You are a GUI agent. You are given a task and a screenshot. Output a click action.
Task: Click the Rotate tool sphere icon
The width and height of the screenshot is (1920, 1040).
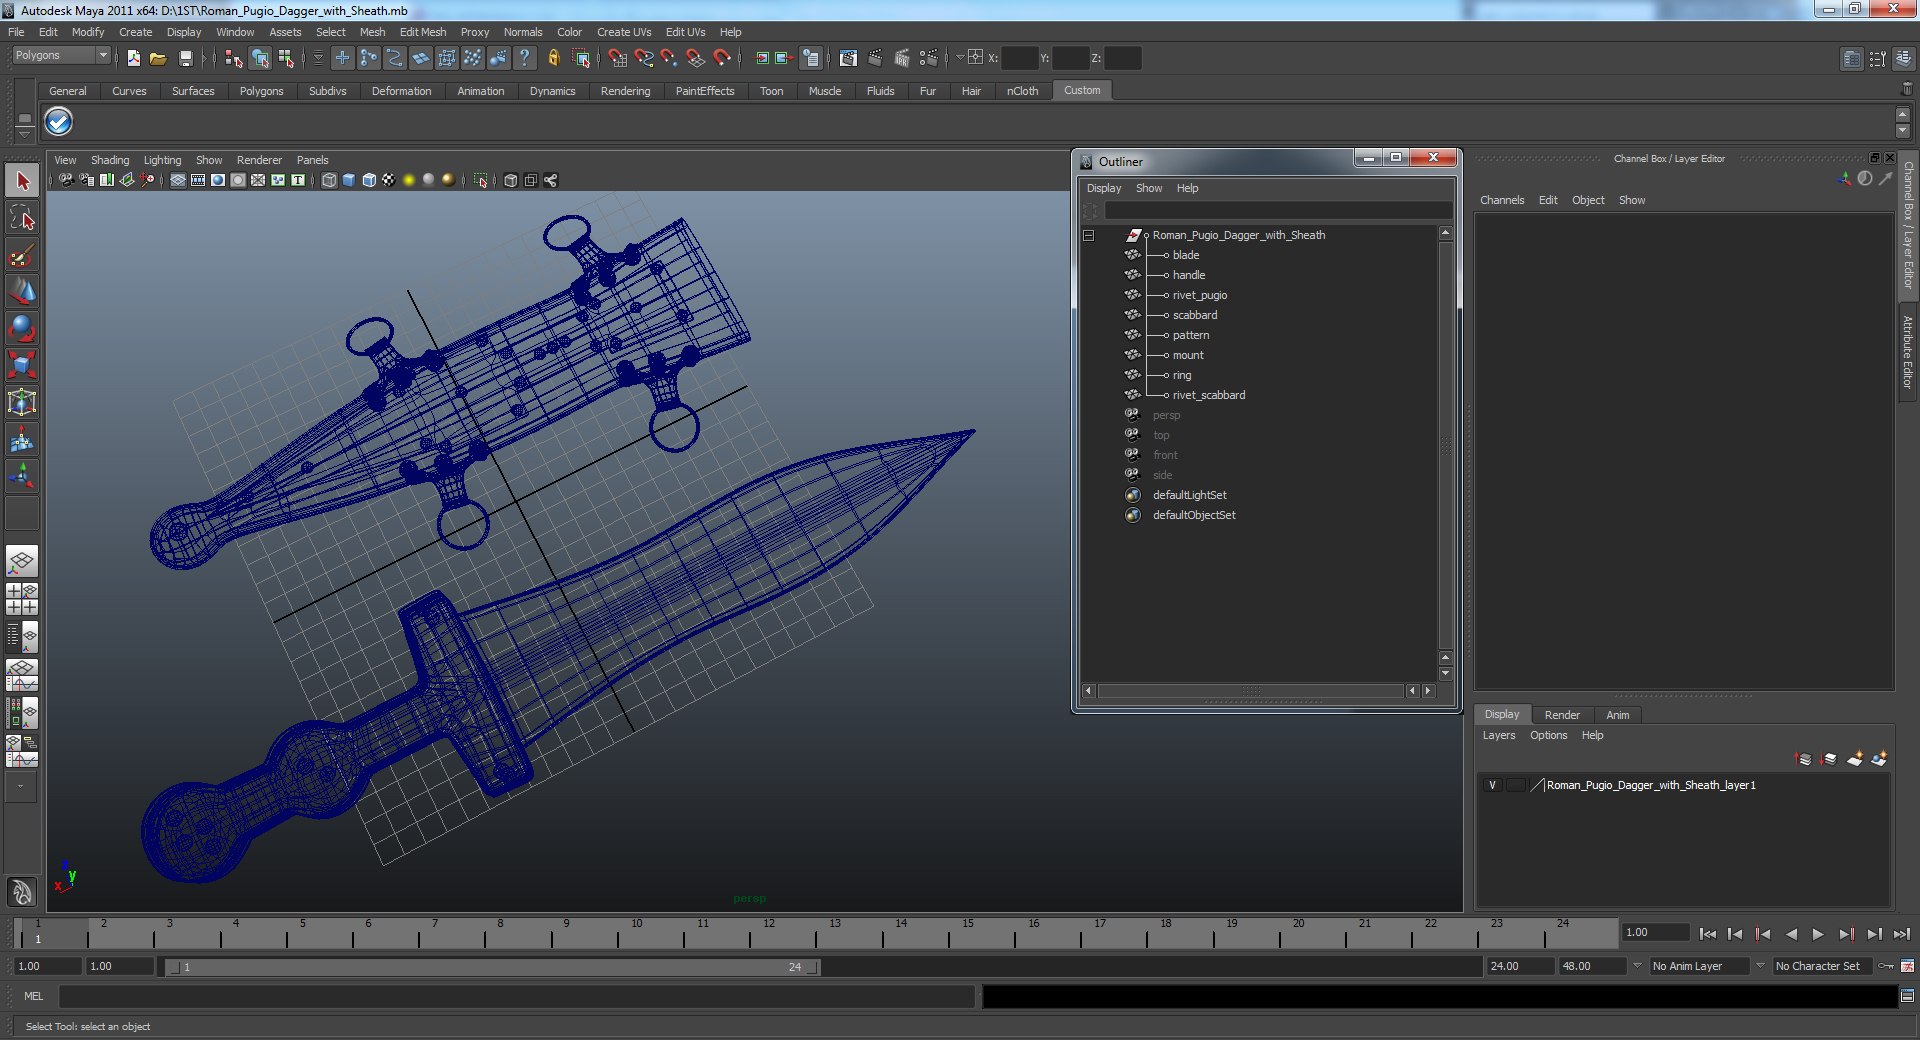tap(22, 328)
